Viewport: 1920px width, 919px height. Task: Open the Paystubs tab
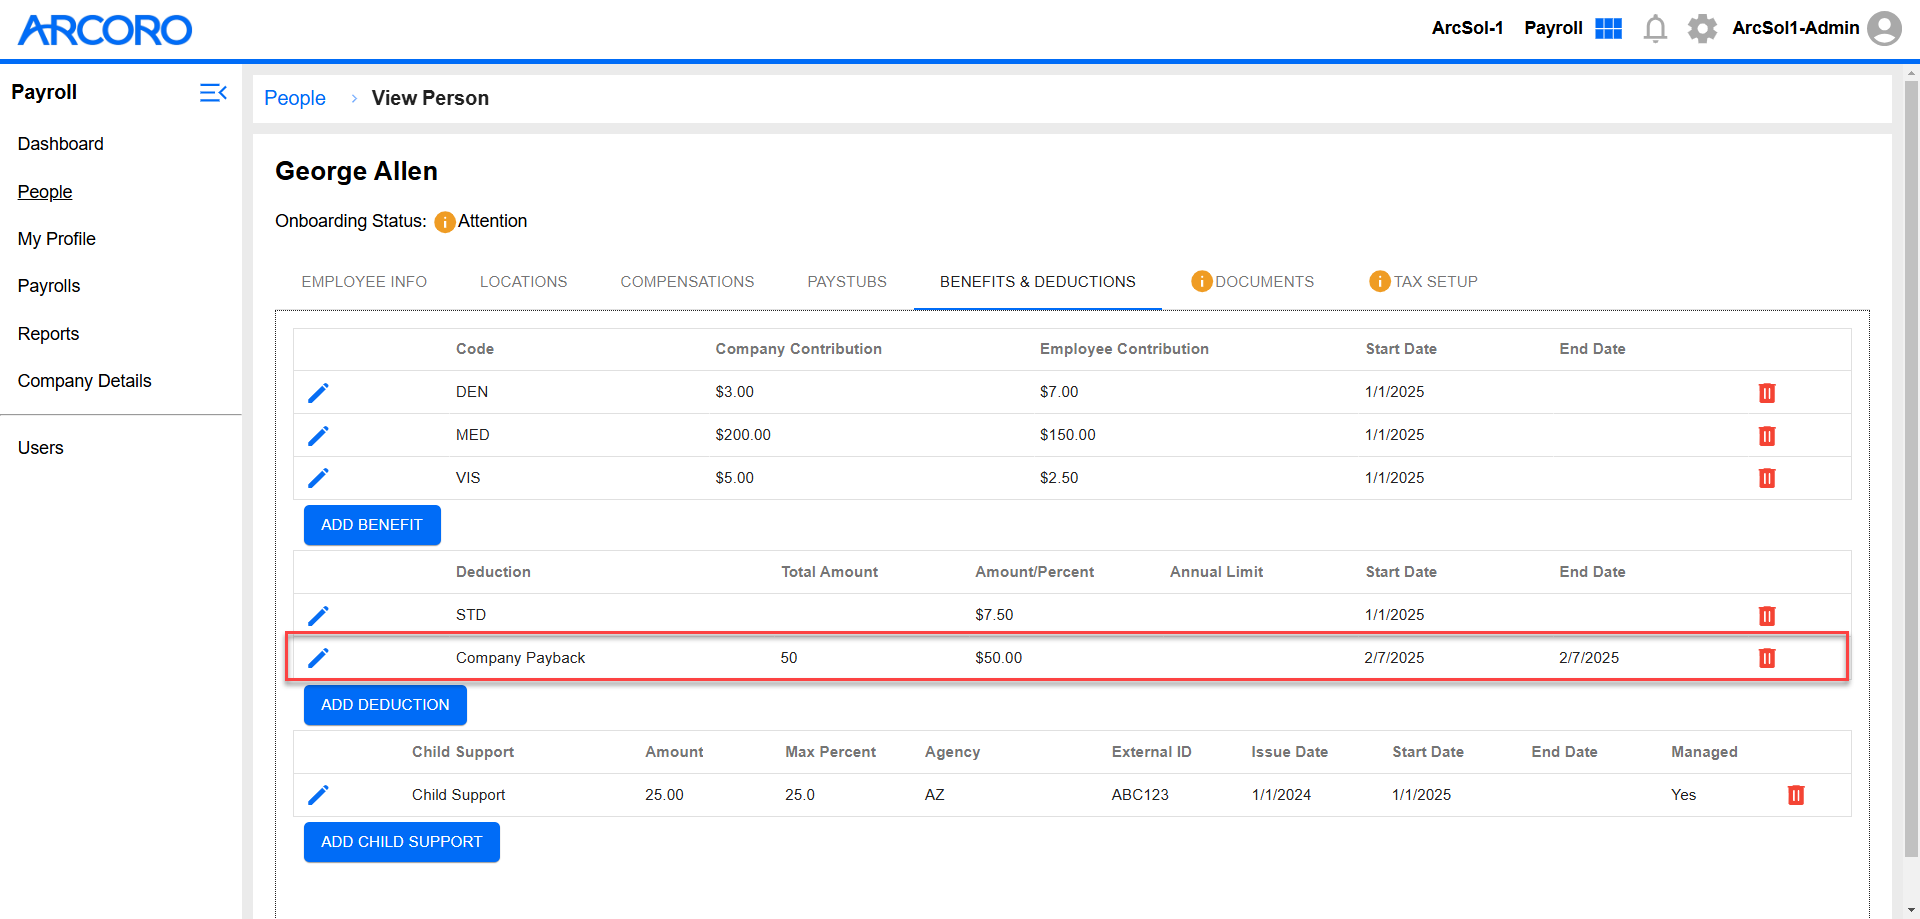click(x=847, y=282)
